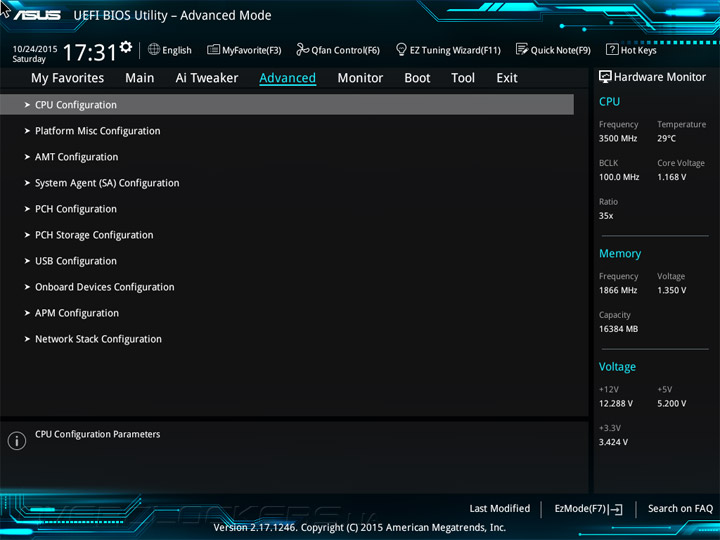The image size is (720, 540).
Task: Open Network Stack Configuration
Action: pos(98,339)
